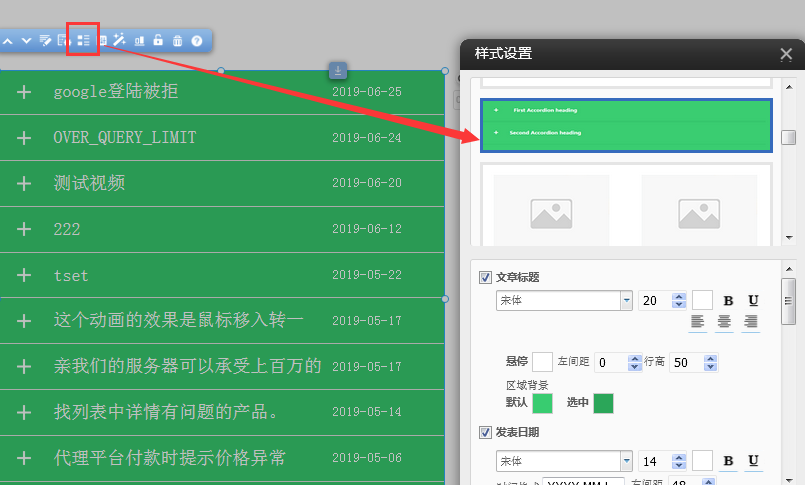Center align the 文章标题 text
The image size is (805, 485).
coord(724,322)
